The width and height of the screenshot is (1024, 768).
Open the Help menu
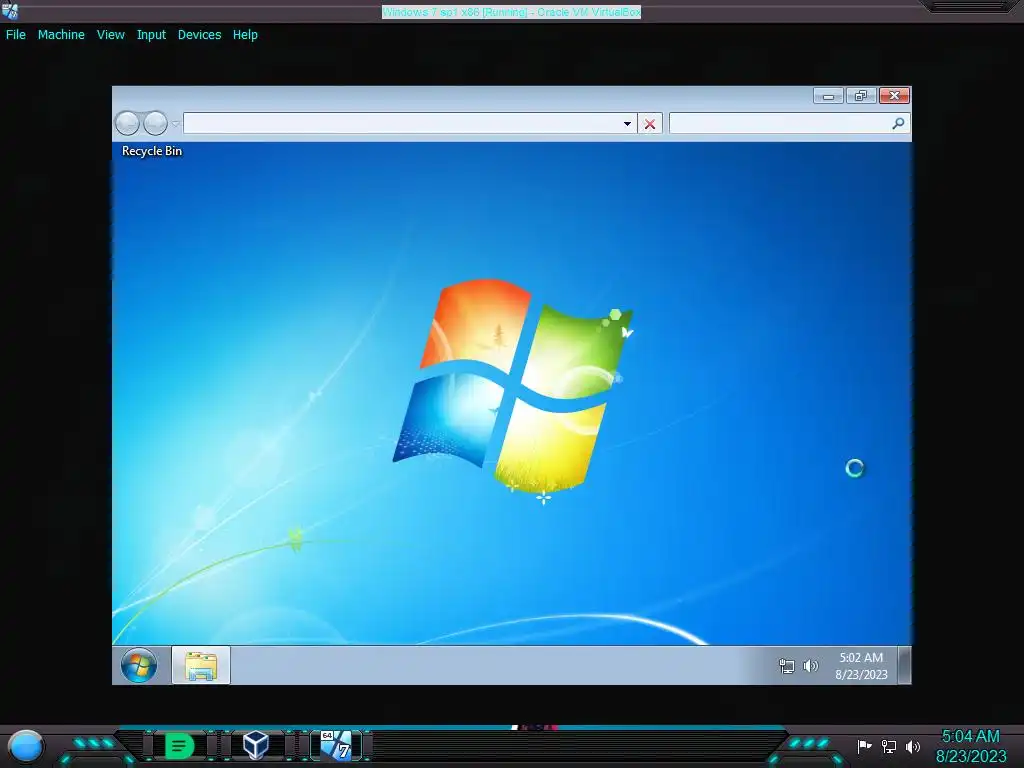pos(245,35)
